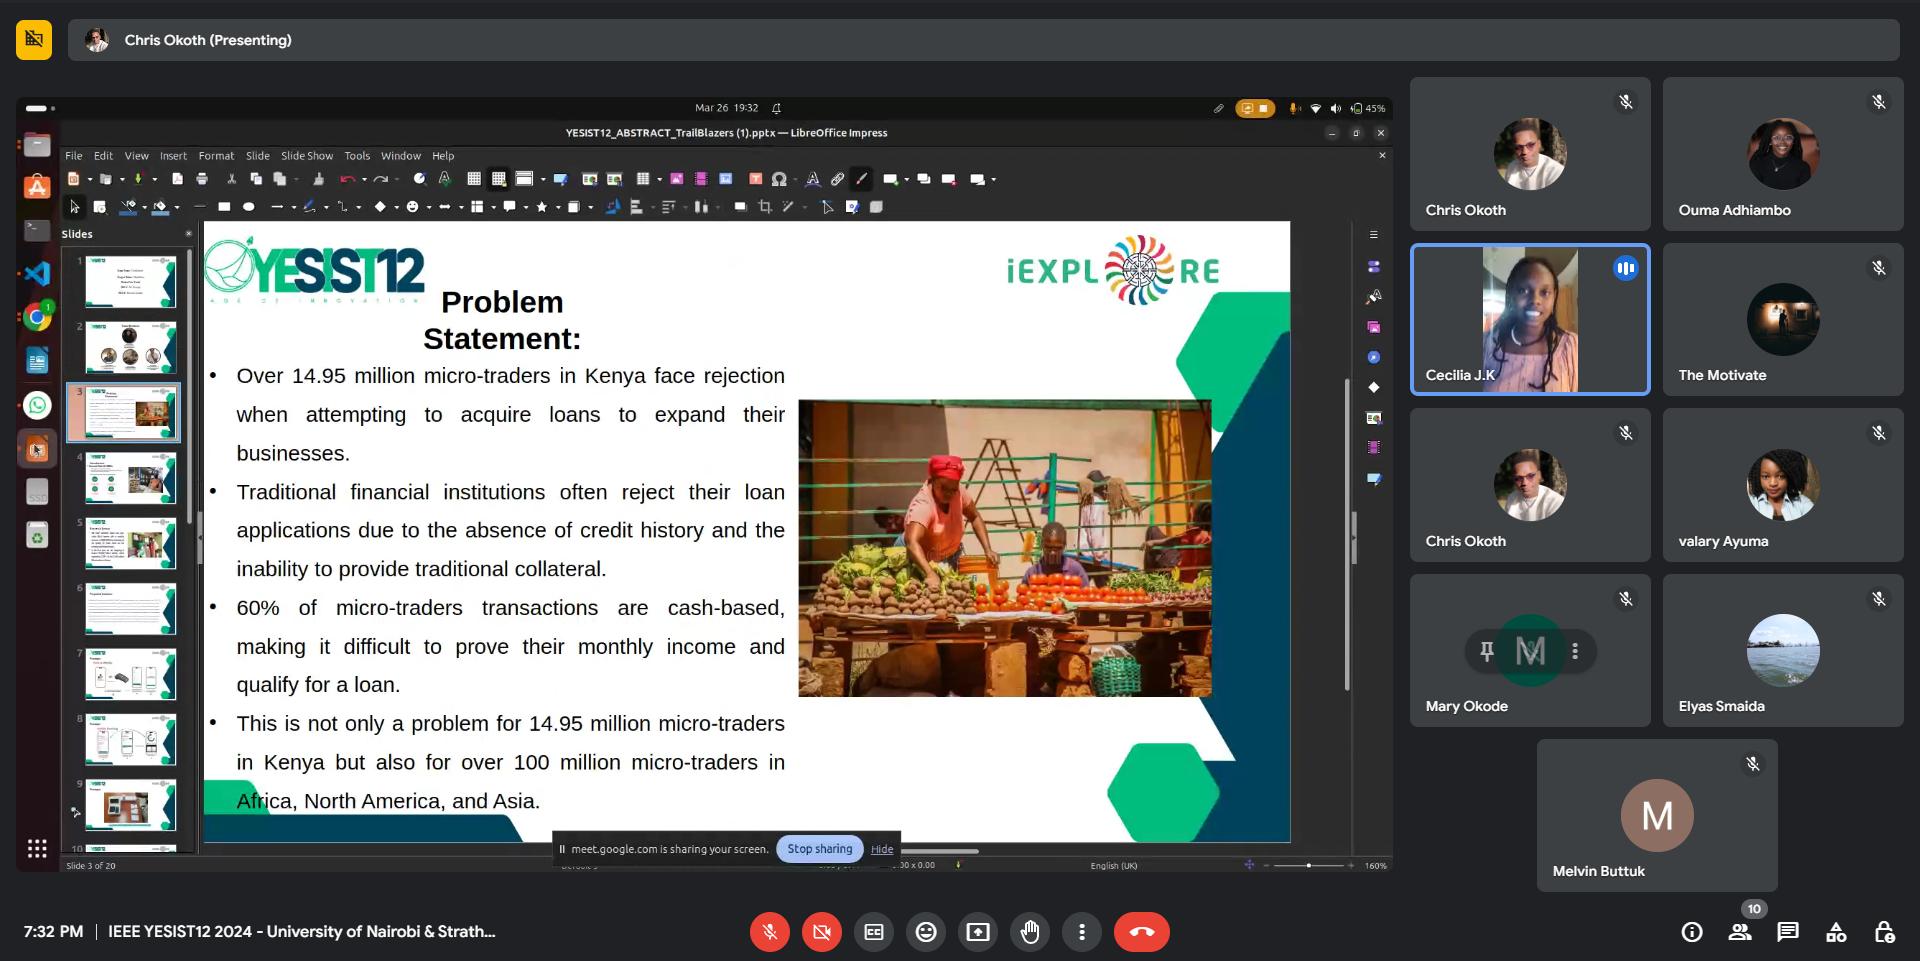This screenshot has height=961, width=1920.
Task: Open the Undo history dropdown arrow
Action: [364, 179]
